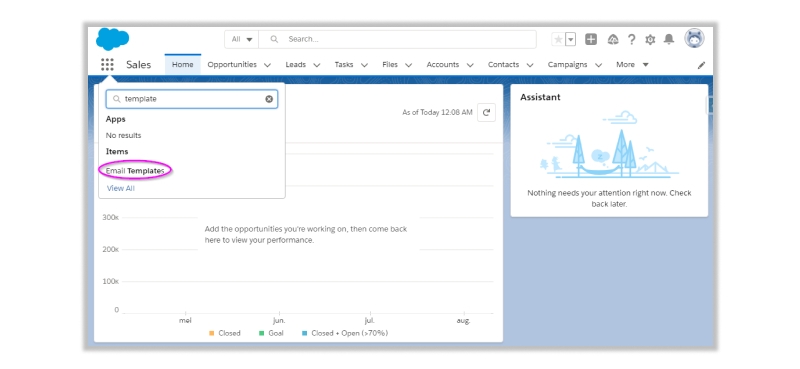
Task: Refresh the quarterly performance chart
Action: pos(486,112)
